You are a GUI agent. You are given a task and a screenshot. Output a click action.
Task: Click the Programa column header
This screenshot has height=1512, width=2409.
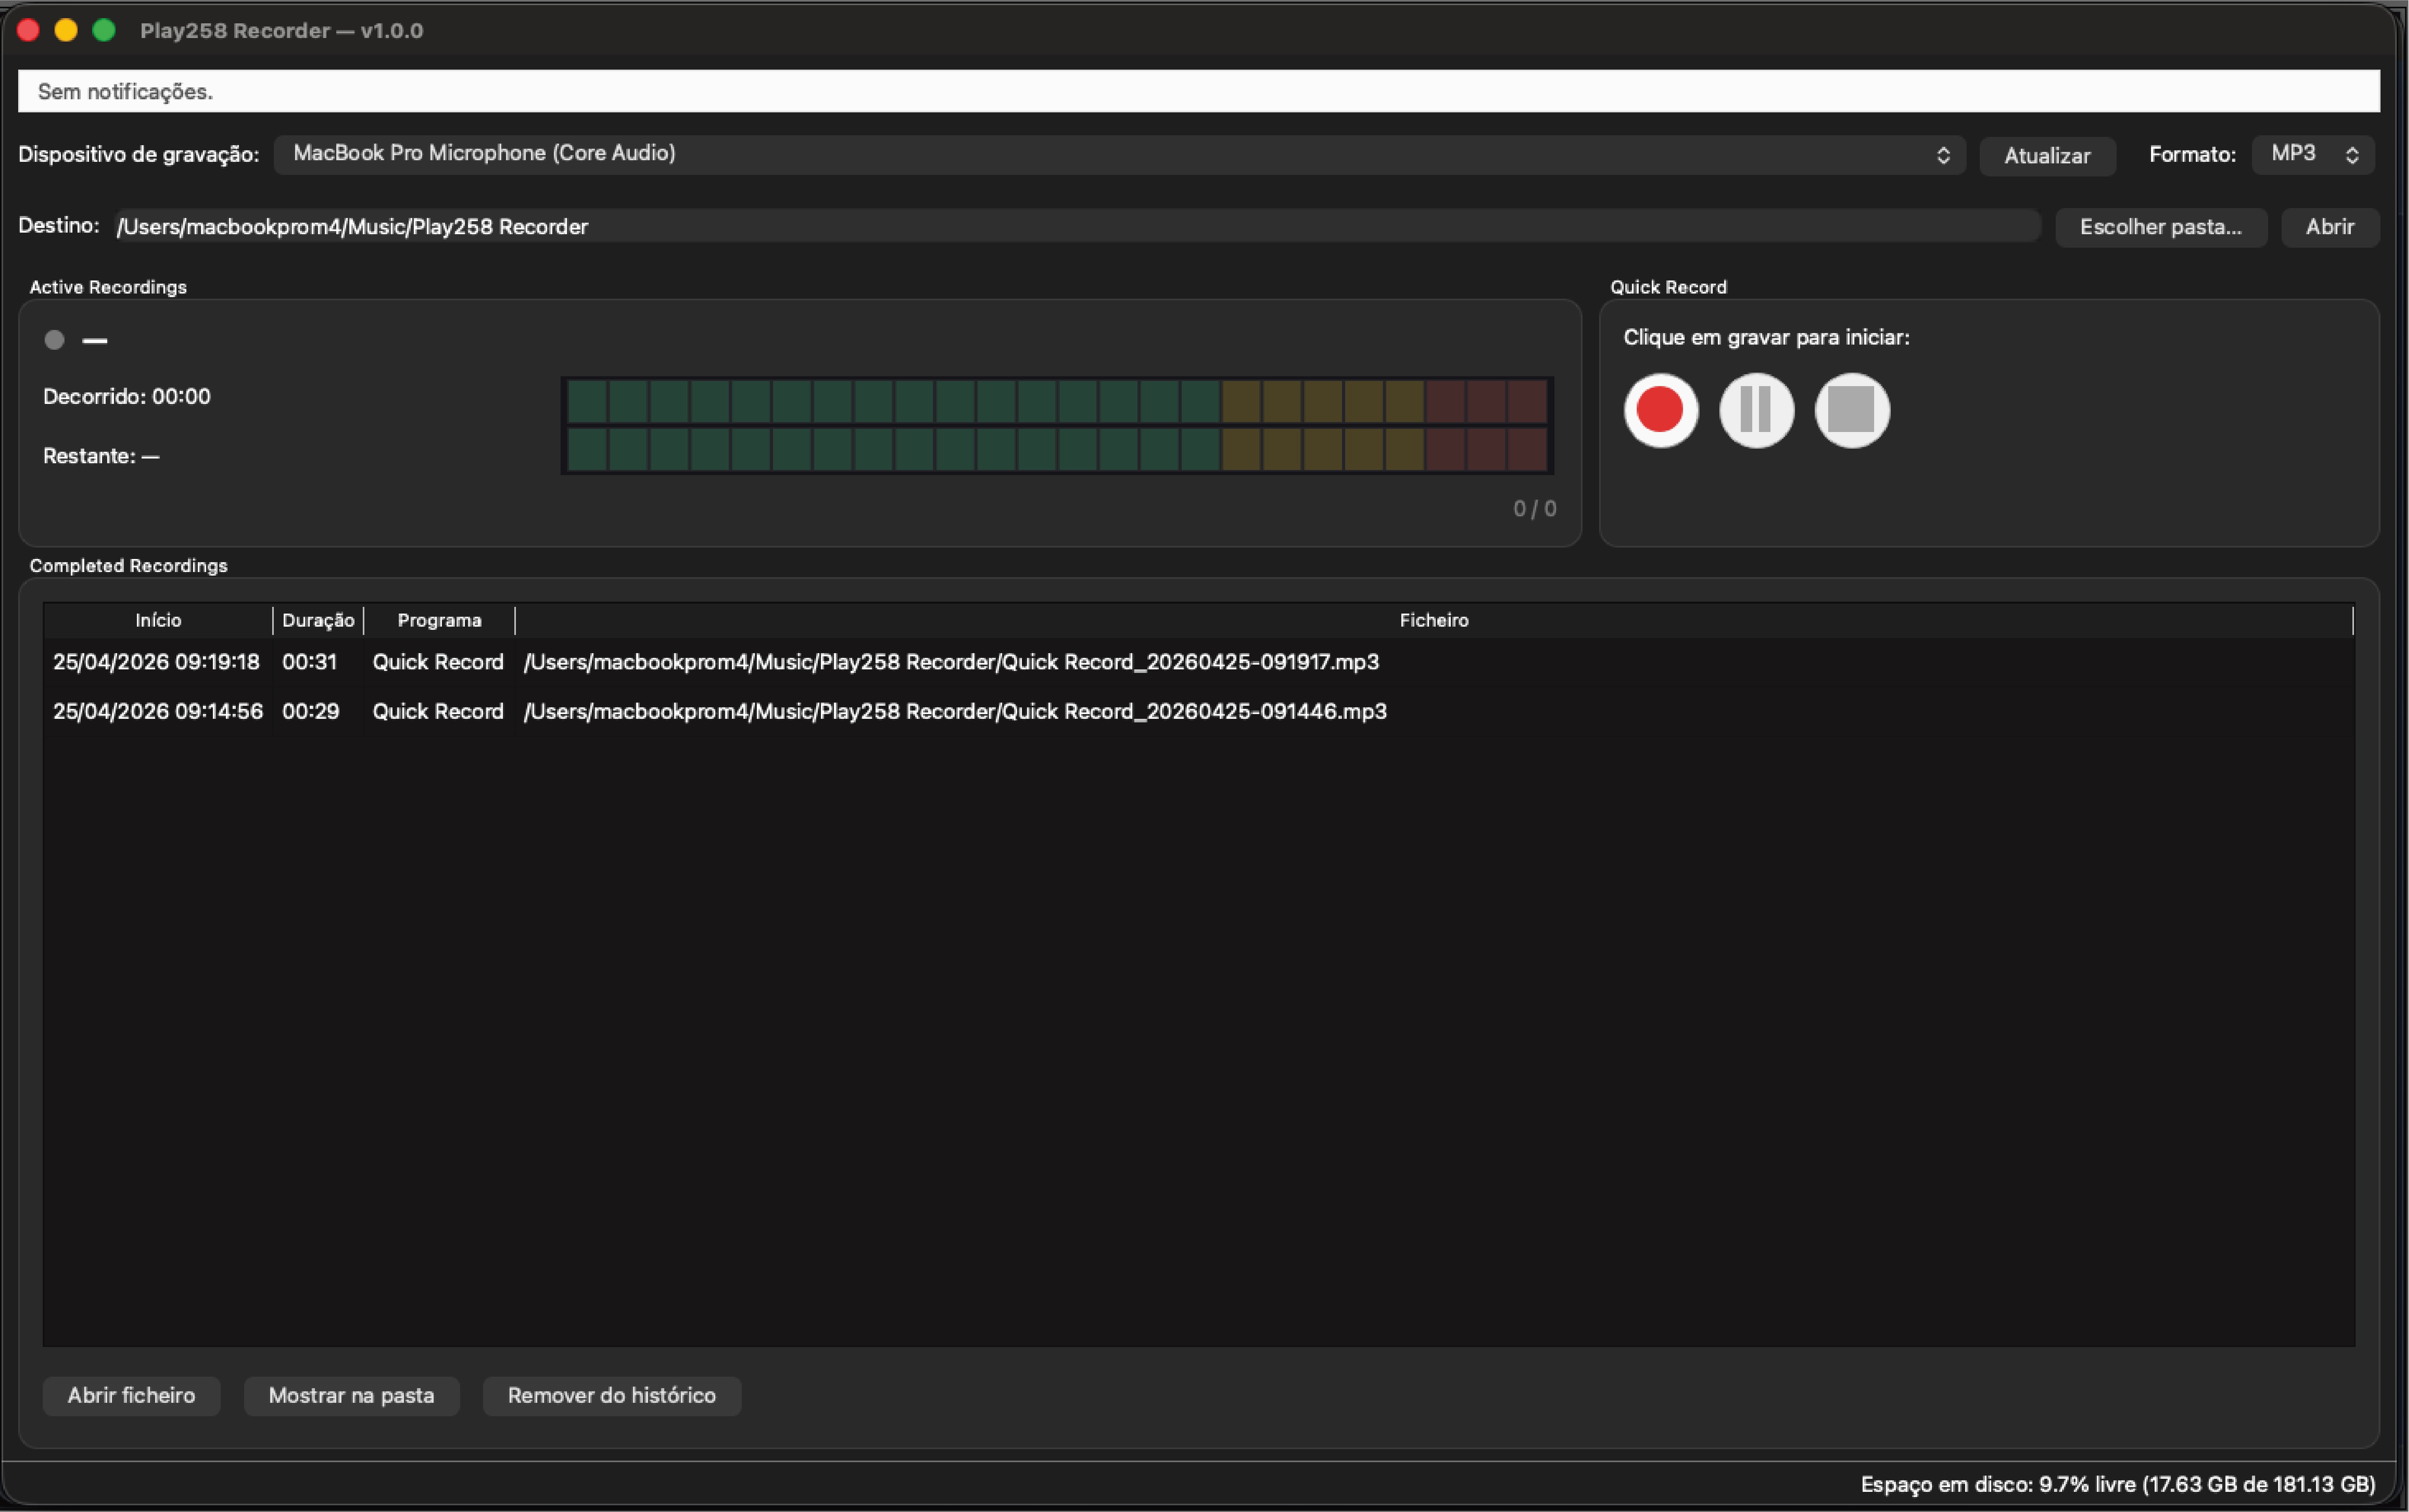[x=439, y=620]
